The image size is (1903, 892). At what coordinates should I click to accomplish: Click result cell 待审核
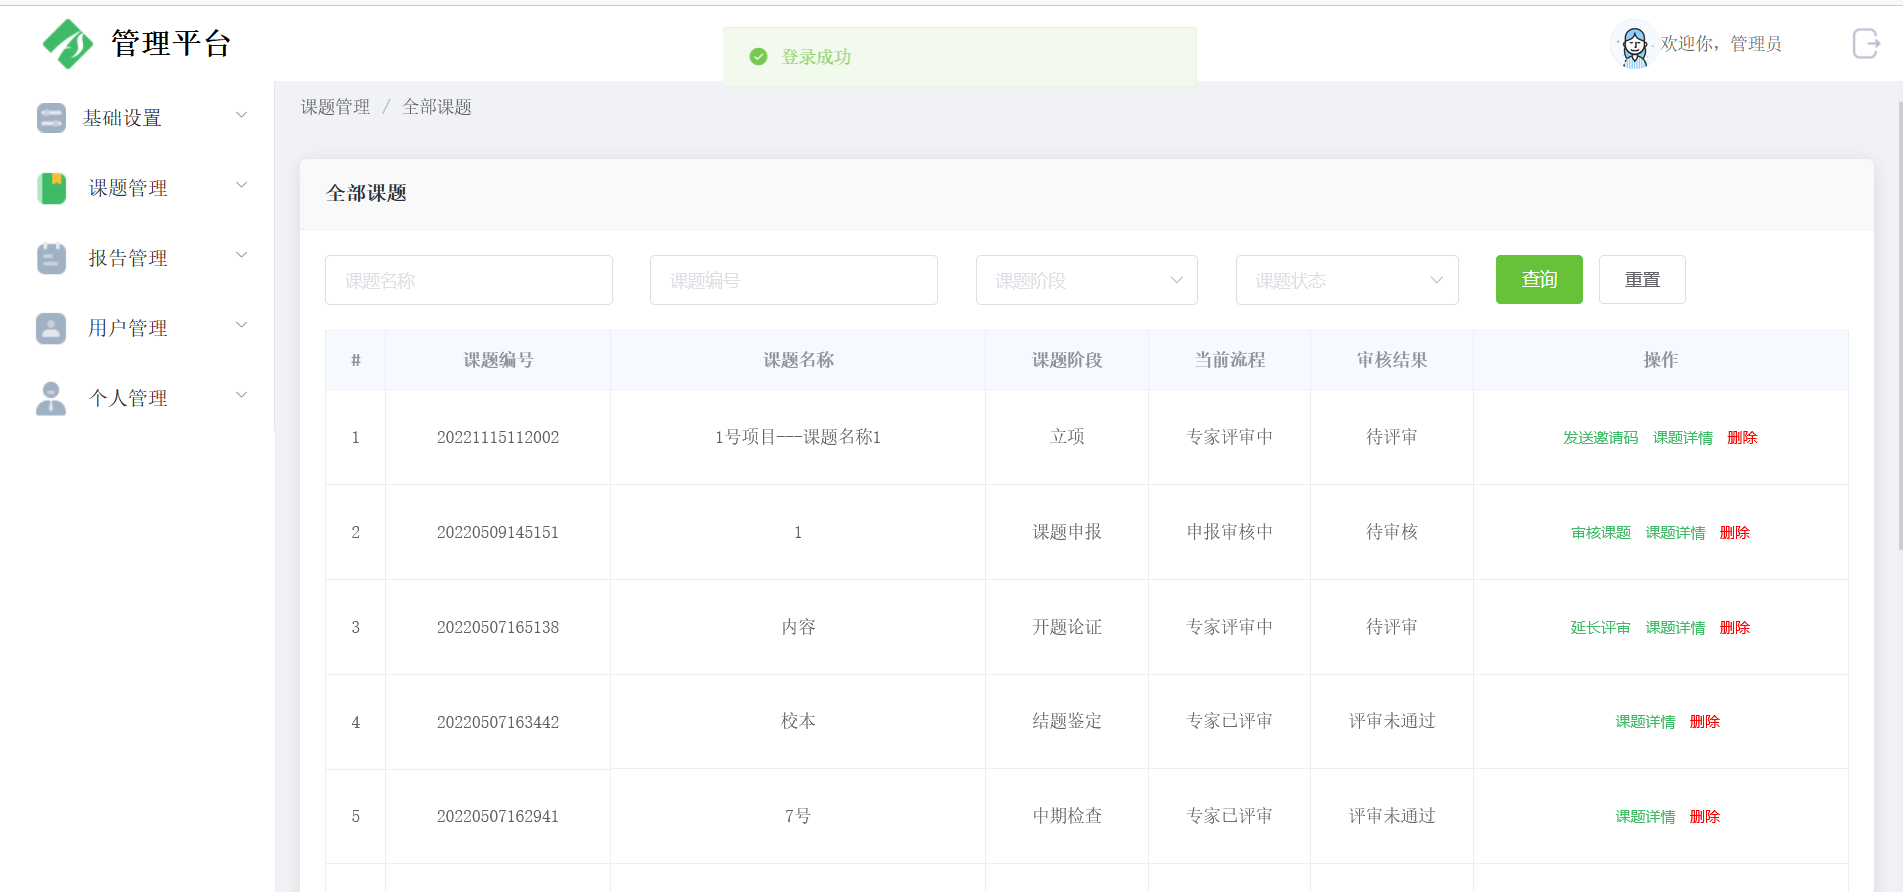coord(1392,532)
